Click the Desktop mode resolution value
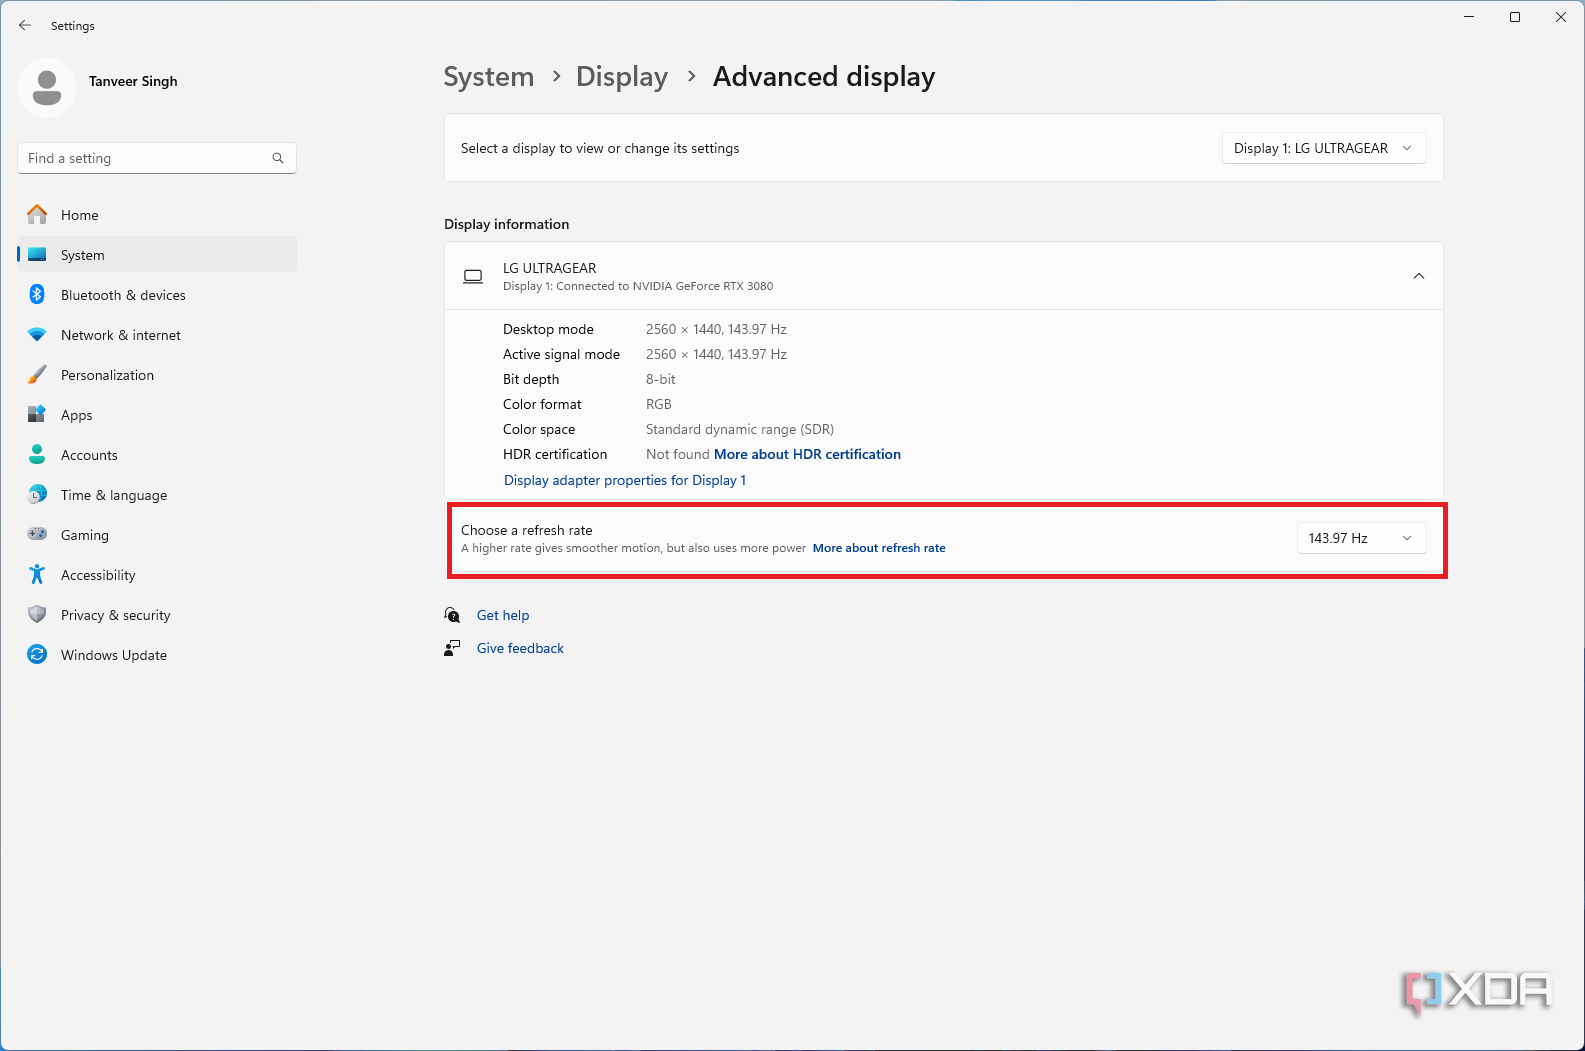1585x1051 pixels. pos(716,329)
